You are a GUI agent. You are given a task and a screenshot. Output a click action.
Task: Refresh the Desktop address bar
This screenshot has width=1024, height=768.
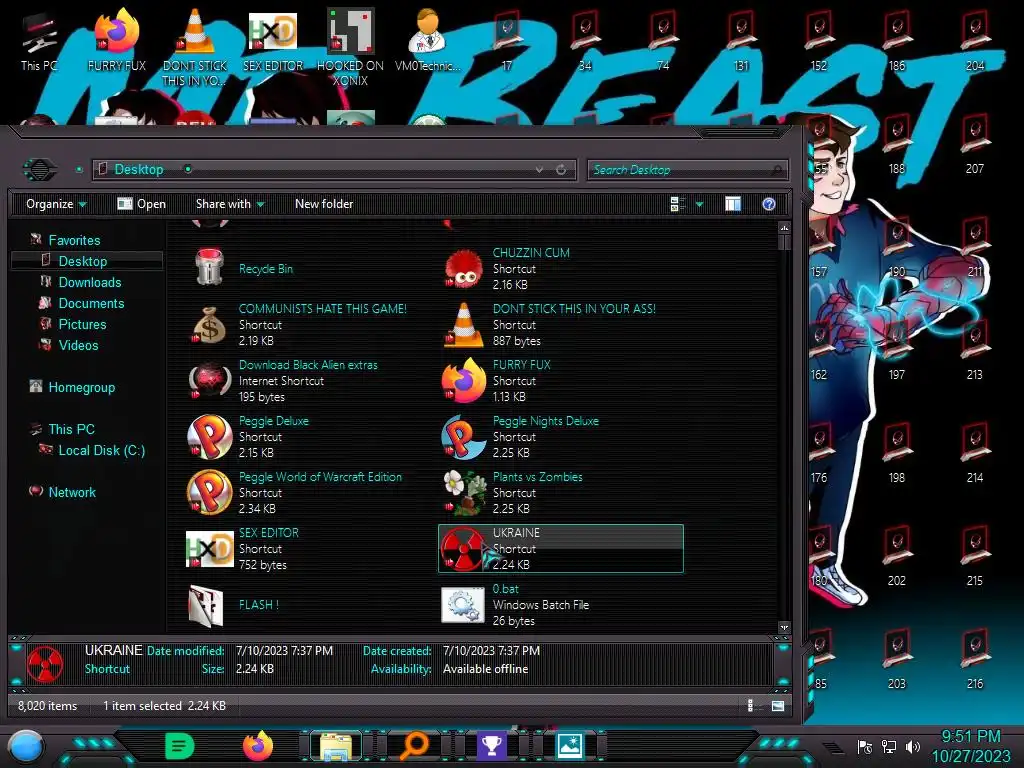pyautogui.click(x=561, y=170)
